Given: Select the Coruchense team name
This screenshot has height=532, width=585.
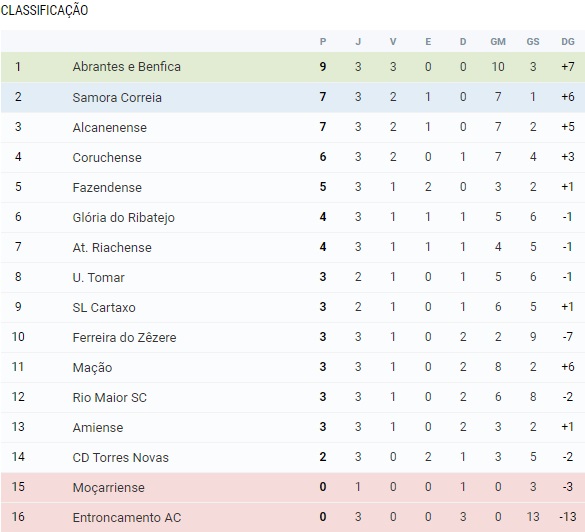Looking at the screenshot, I should tap(107, 157).
